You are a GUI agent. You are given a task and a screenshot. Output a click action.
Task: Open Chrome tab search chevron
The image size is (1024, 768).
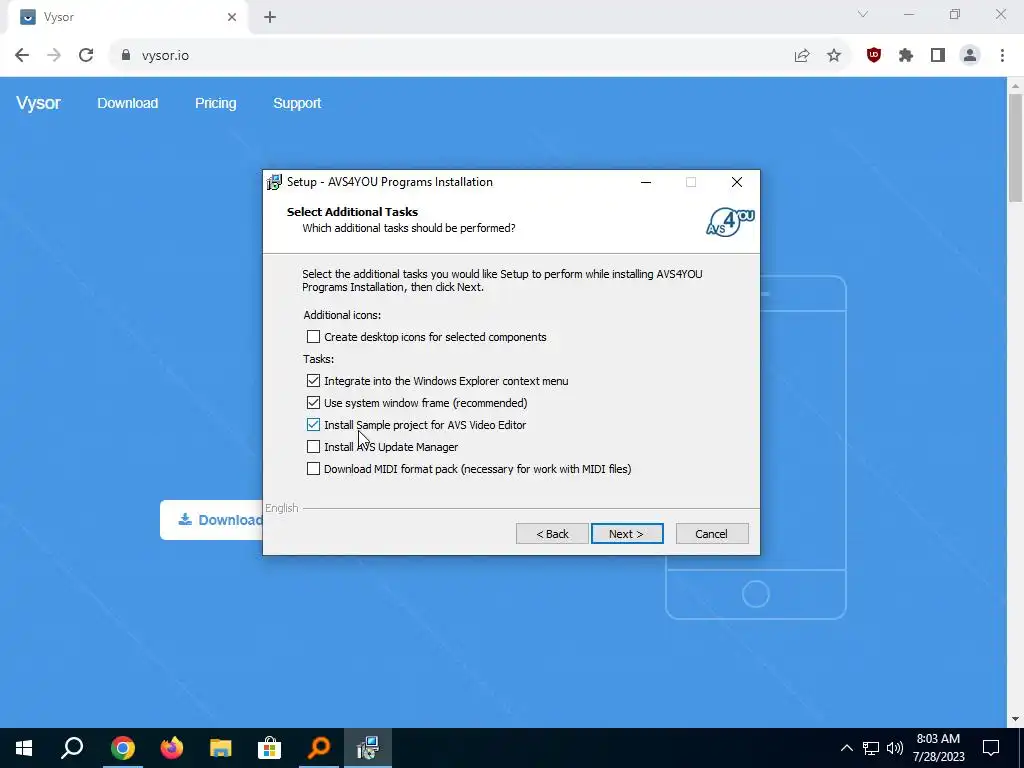[863, 14]
